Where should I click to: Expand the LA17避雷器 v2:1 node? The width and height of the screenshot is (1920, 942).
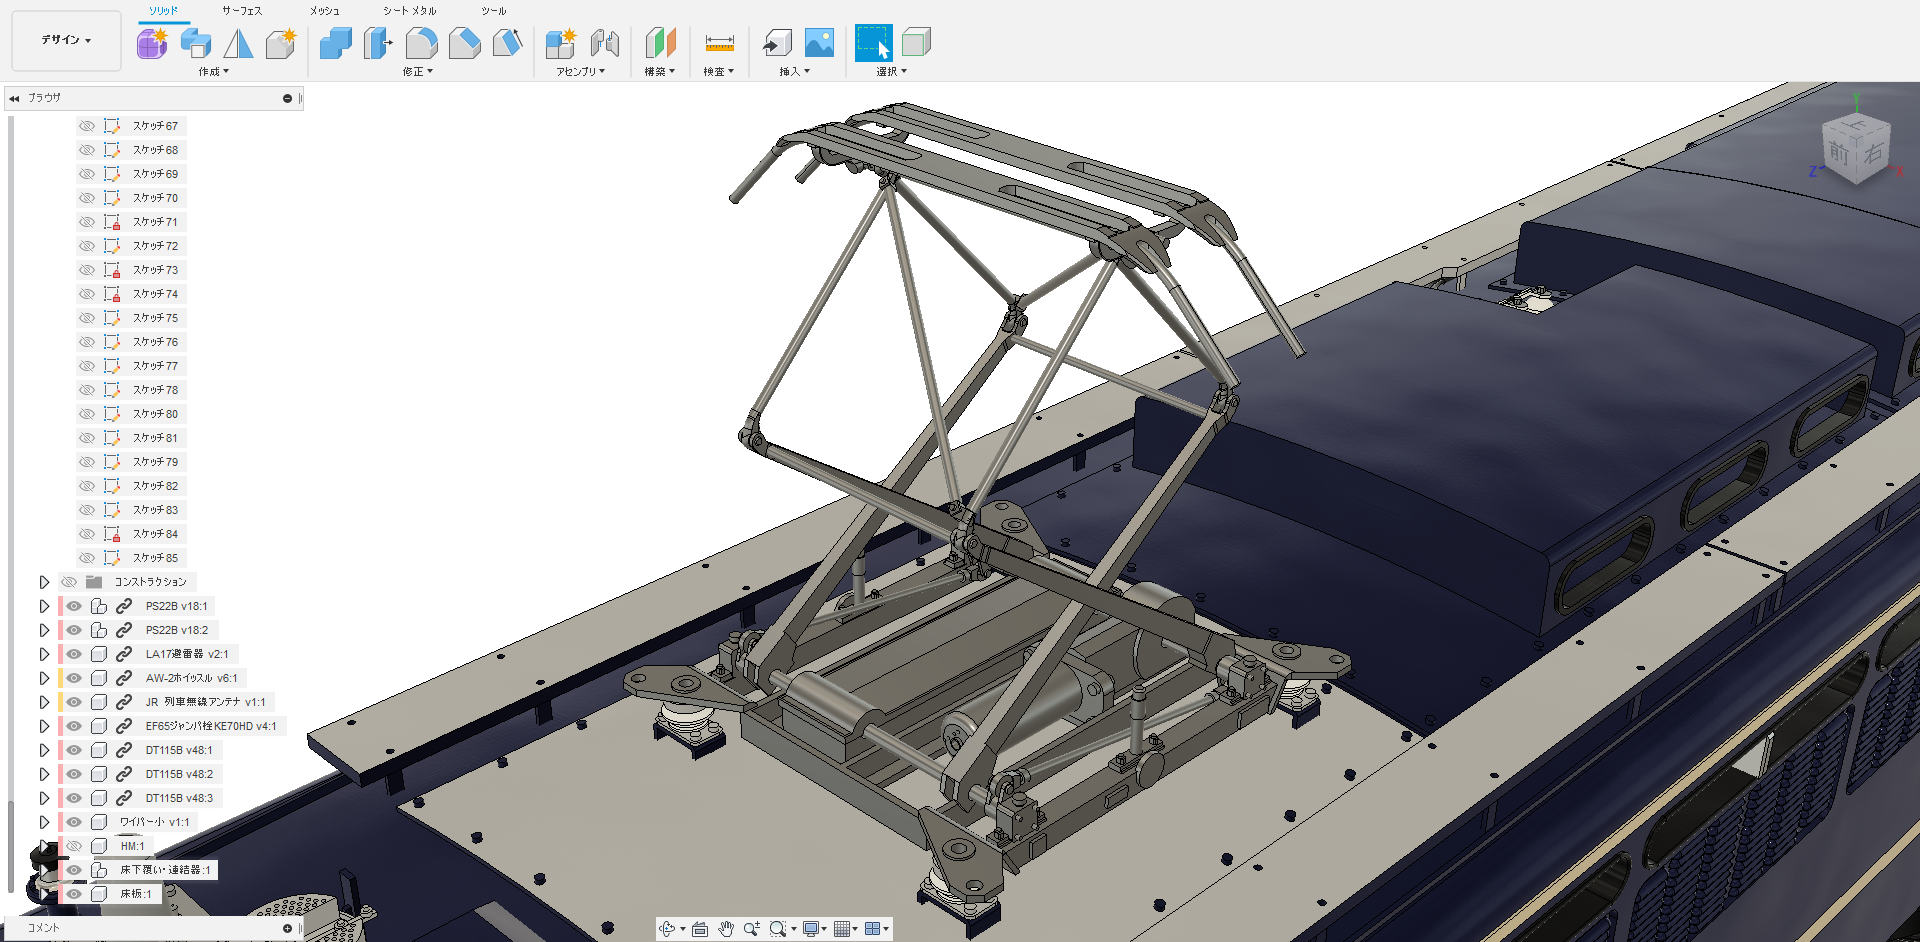click(44, 654)
